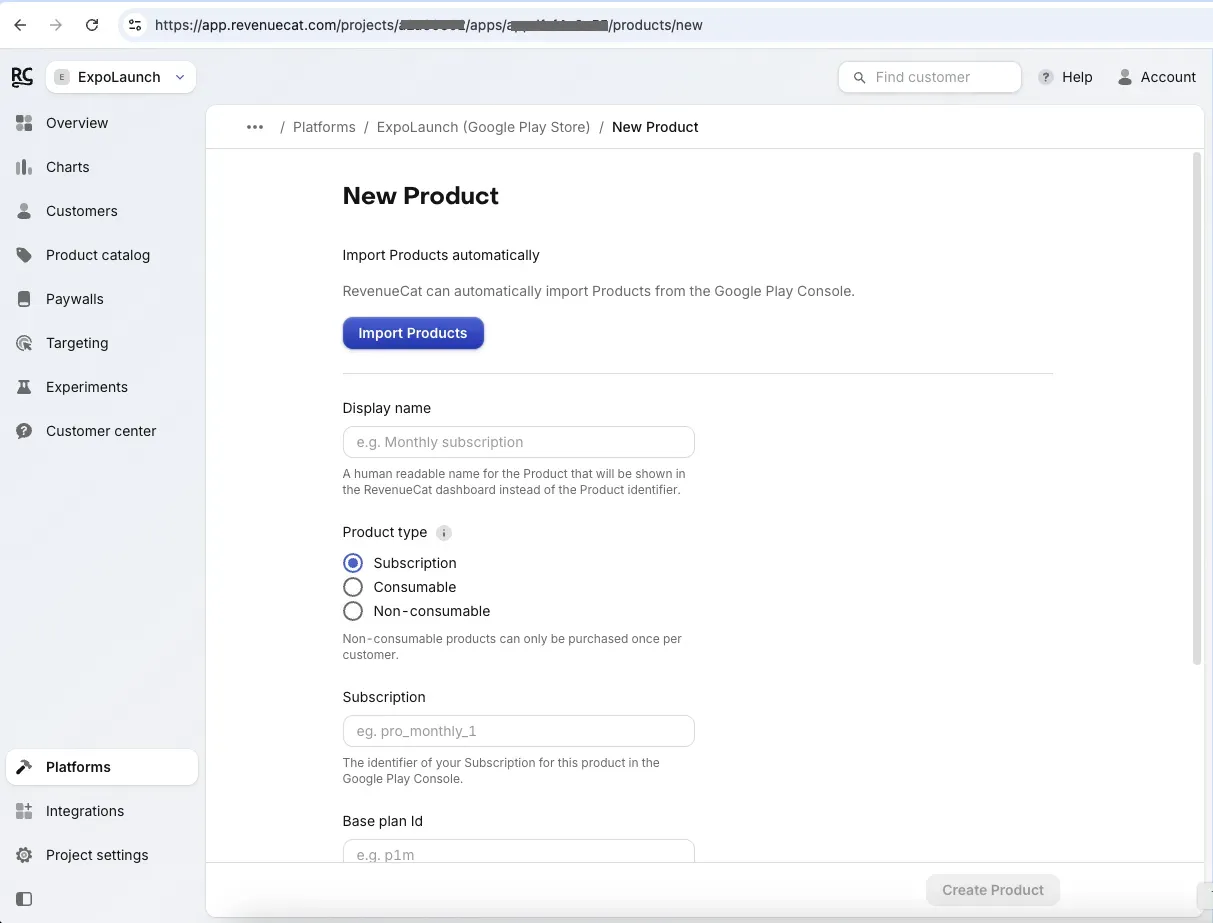Click the Integrations icon
Image resolution: width=1213 pixels, height=923 pixels.
click(24, 811)
